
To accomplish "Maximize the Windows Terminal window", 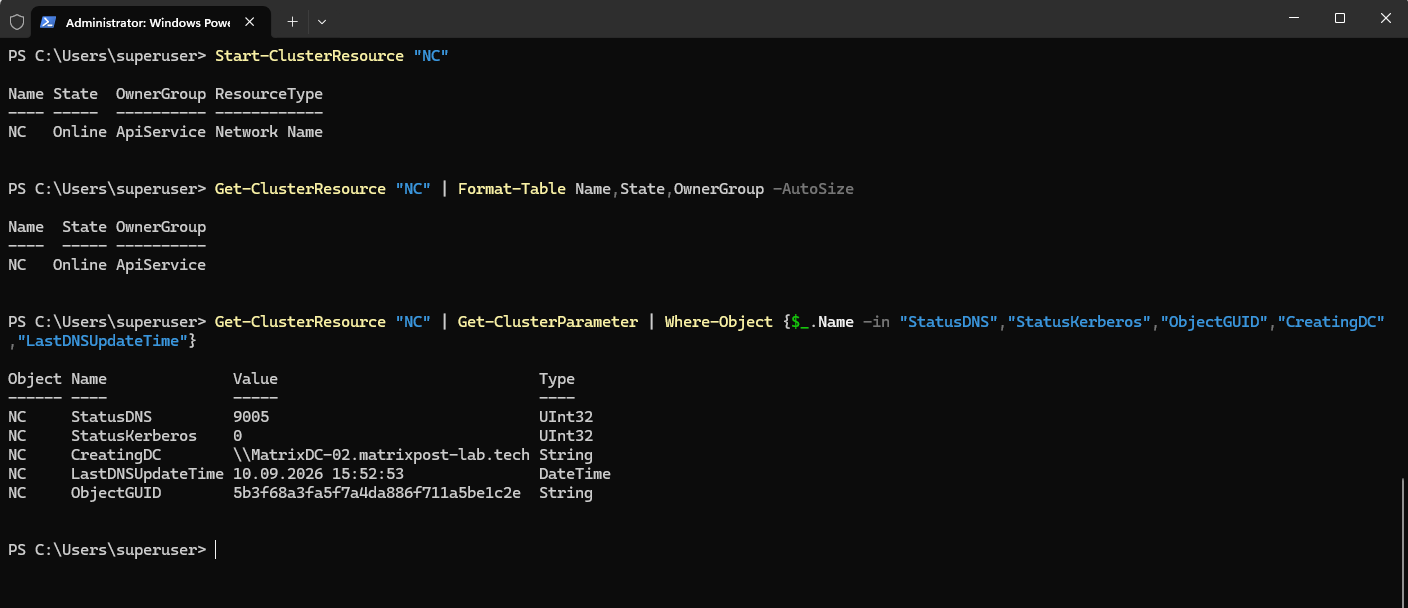I will [1340, 18].
